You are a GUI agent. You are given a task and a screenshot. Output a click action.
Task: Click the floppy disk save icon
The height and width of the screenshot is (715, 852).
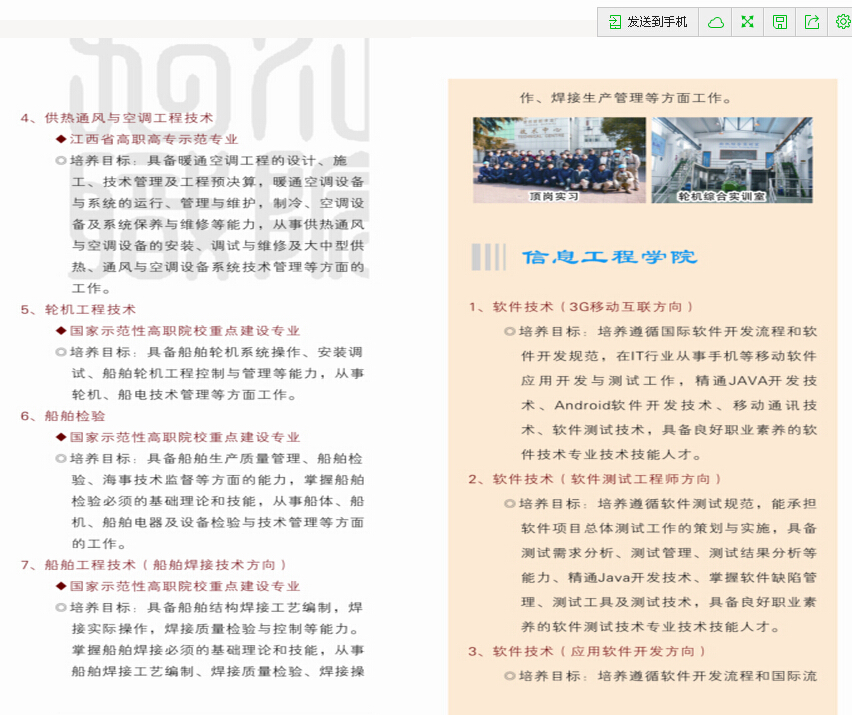coord(780,22)
